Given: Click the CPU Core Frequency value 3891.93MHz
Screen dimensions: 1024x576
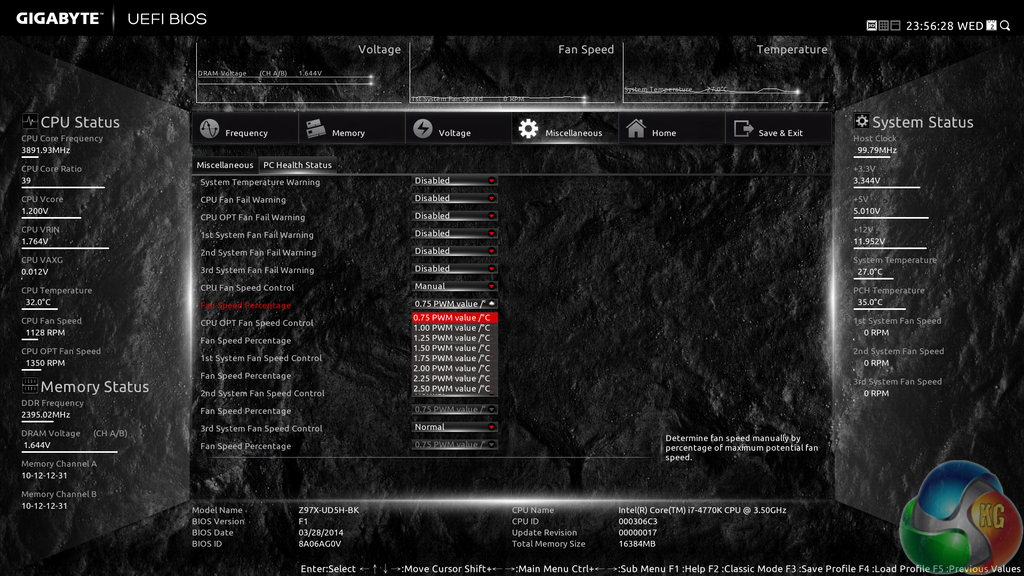Looking at the screenshot, I should click(x=46, y=150).
